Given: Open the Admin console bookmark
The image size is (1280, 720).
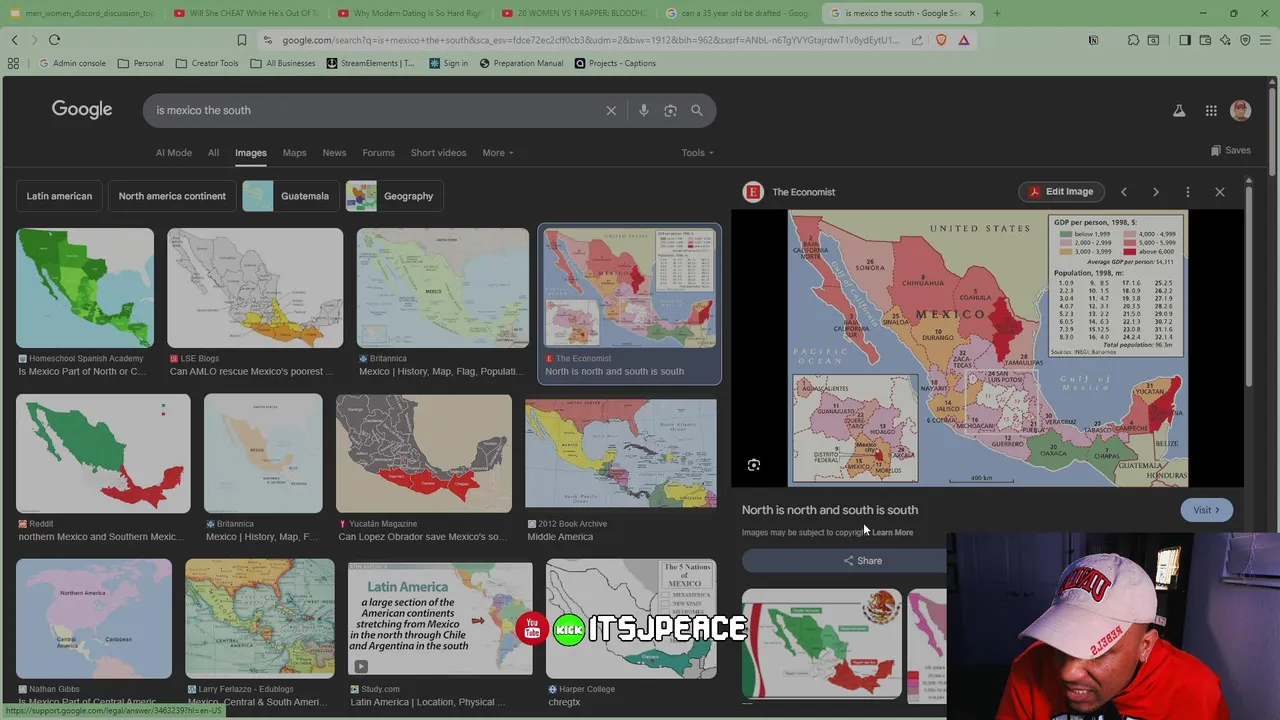Looking at the screenshot, I should pyautogui.click(x=72, y=63).
